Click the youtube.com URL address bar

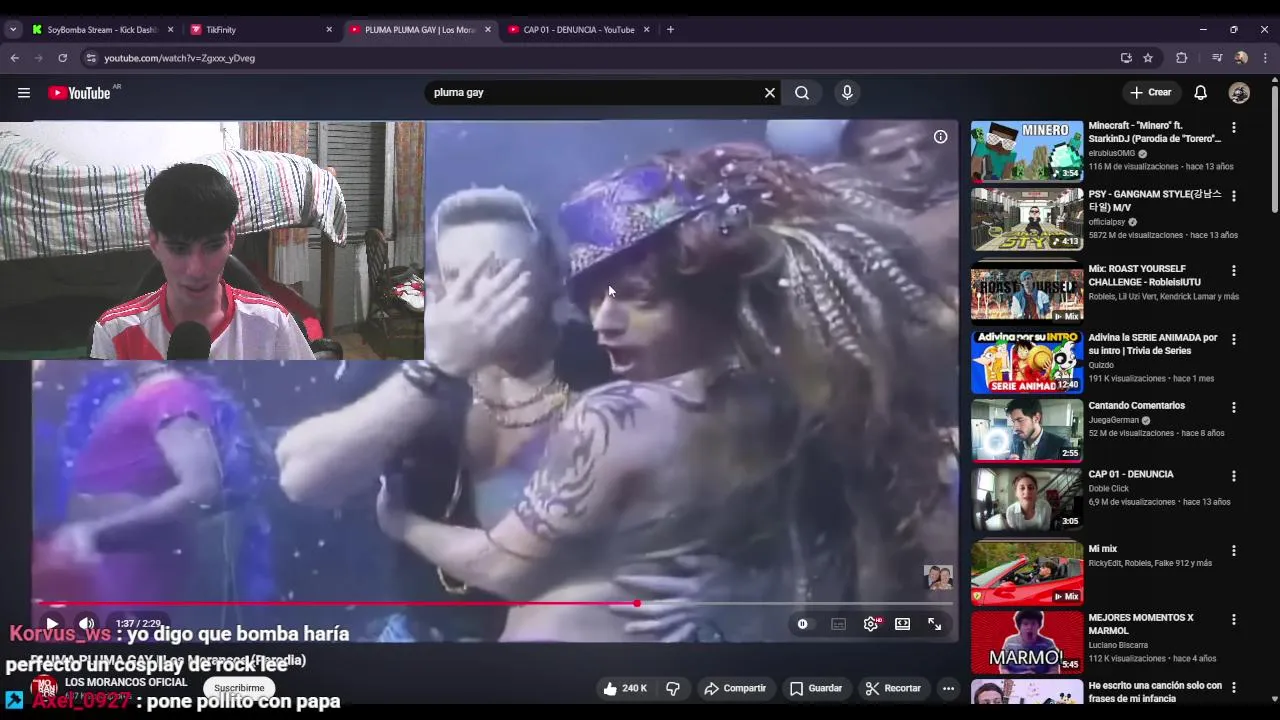[x=600, y=58]
